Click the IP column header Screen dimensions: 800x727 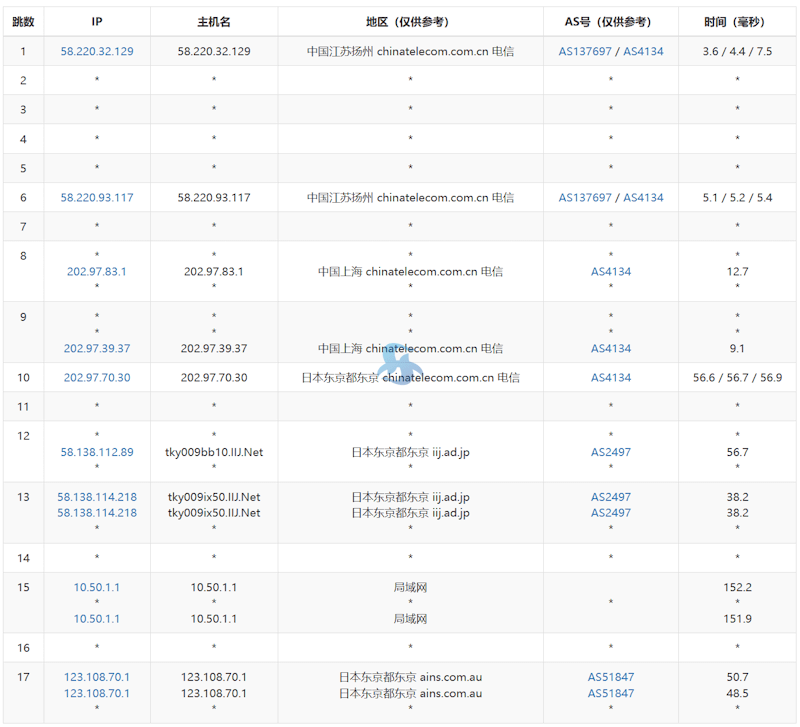[x=97, y=22]
